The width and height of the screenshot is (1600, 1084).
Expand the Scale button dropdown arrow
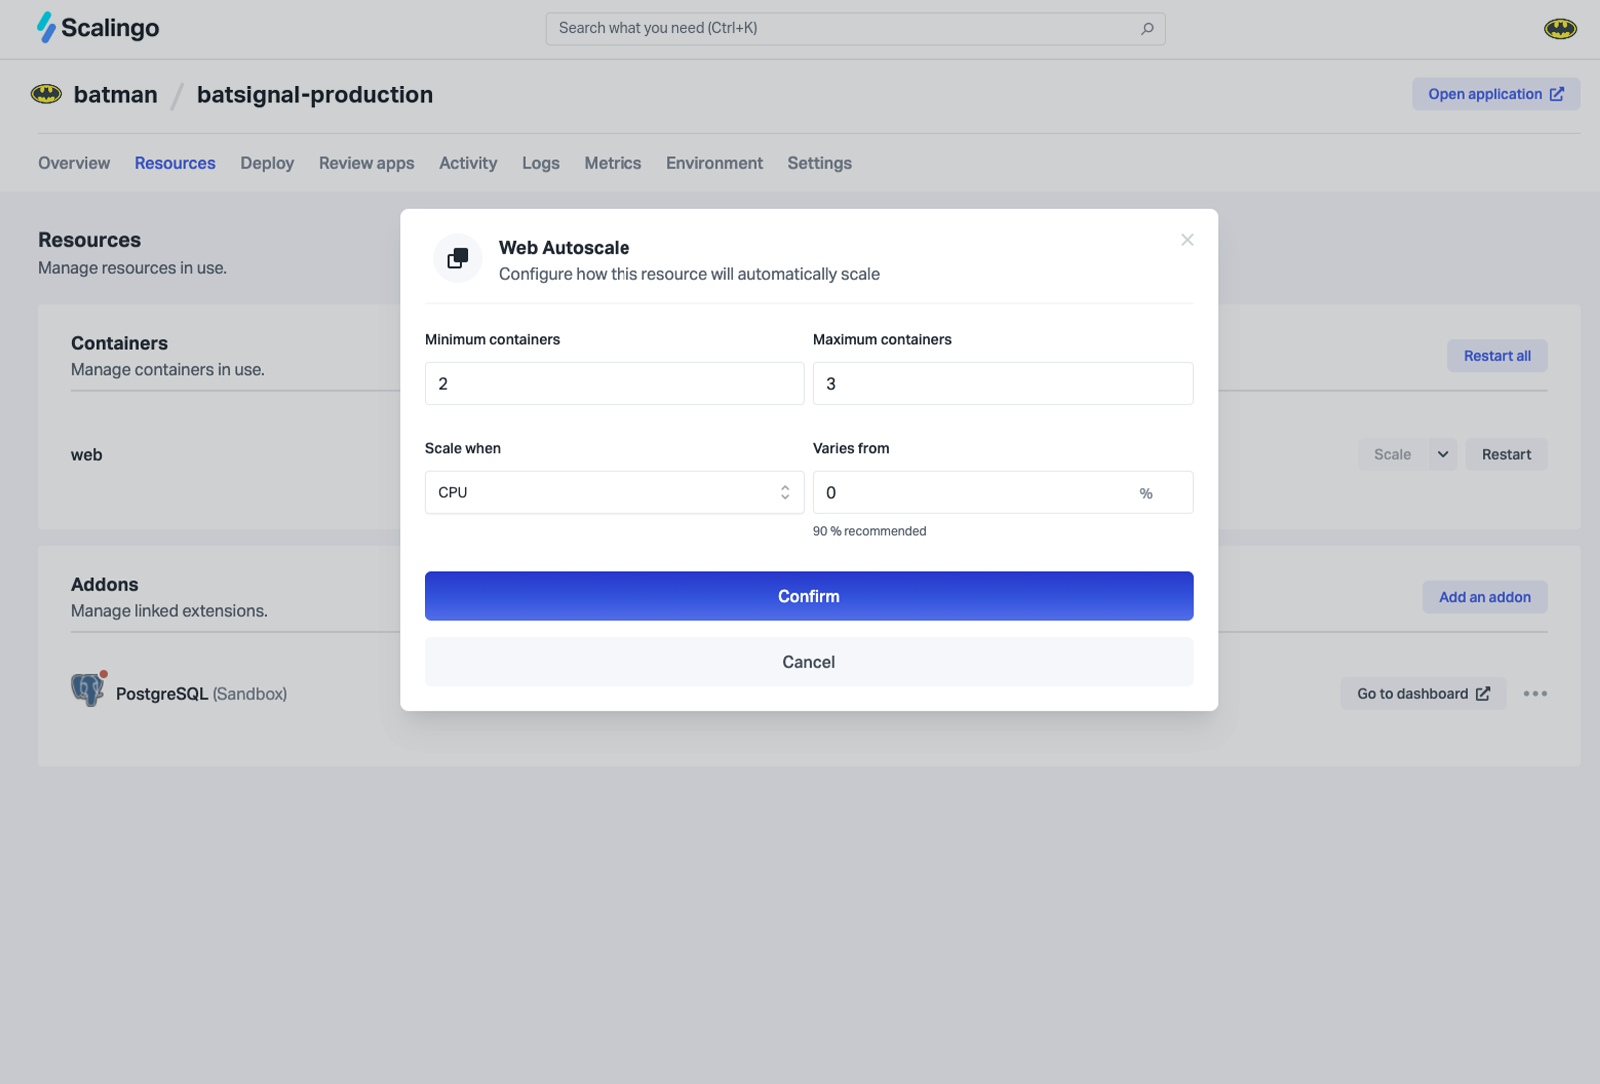click(x=1442, y=455)
